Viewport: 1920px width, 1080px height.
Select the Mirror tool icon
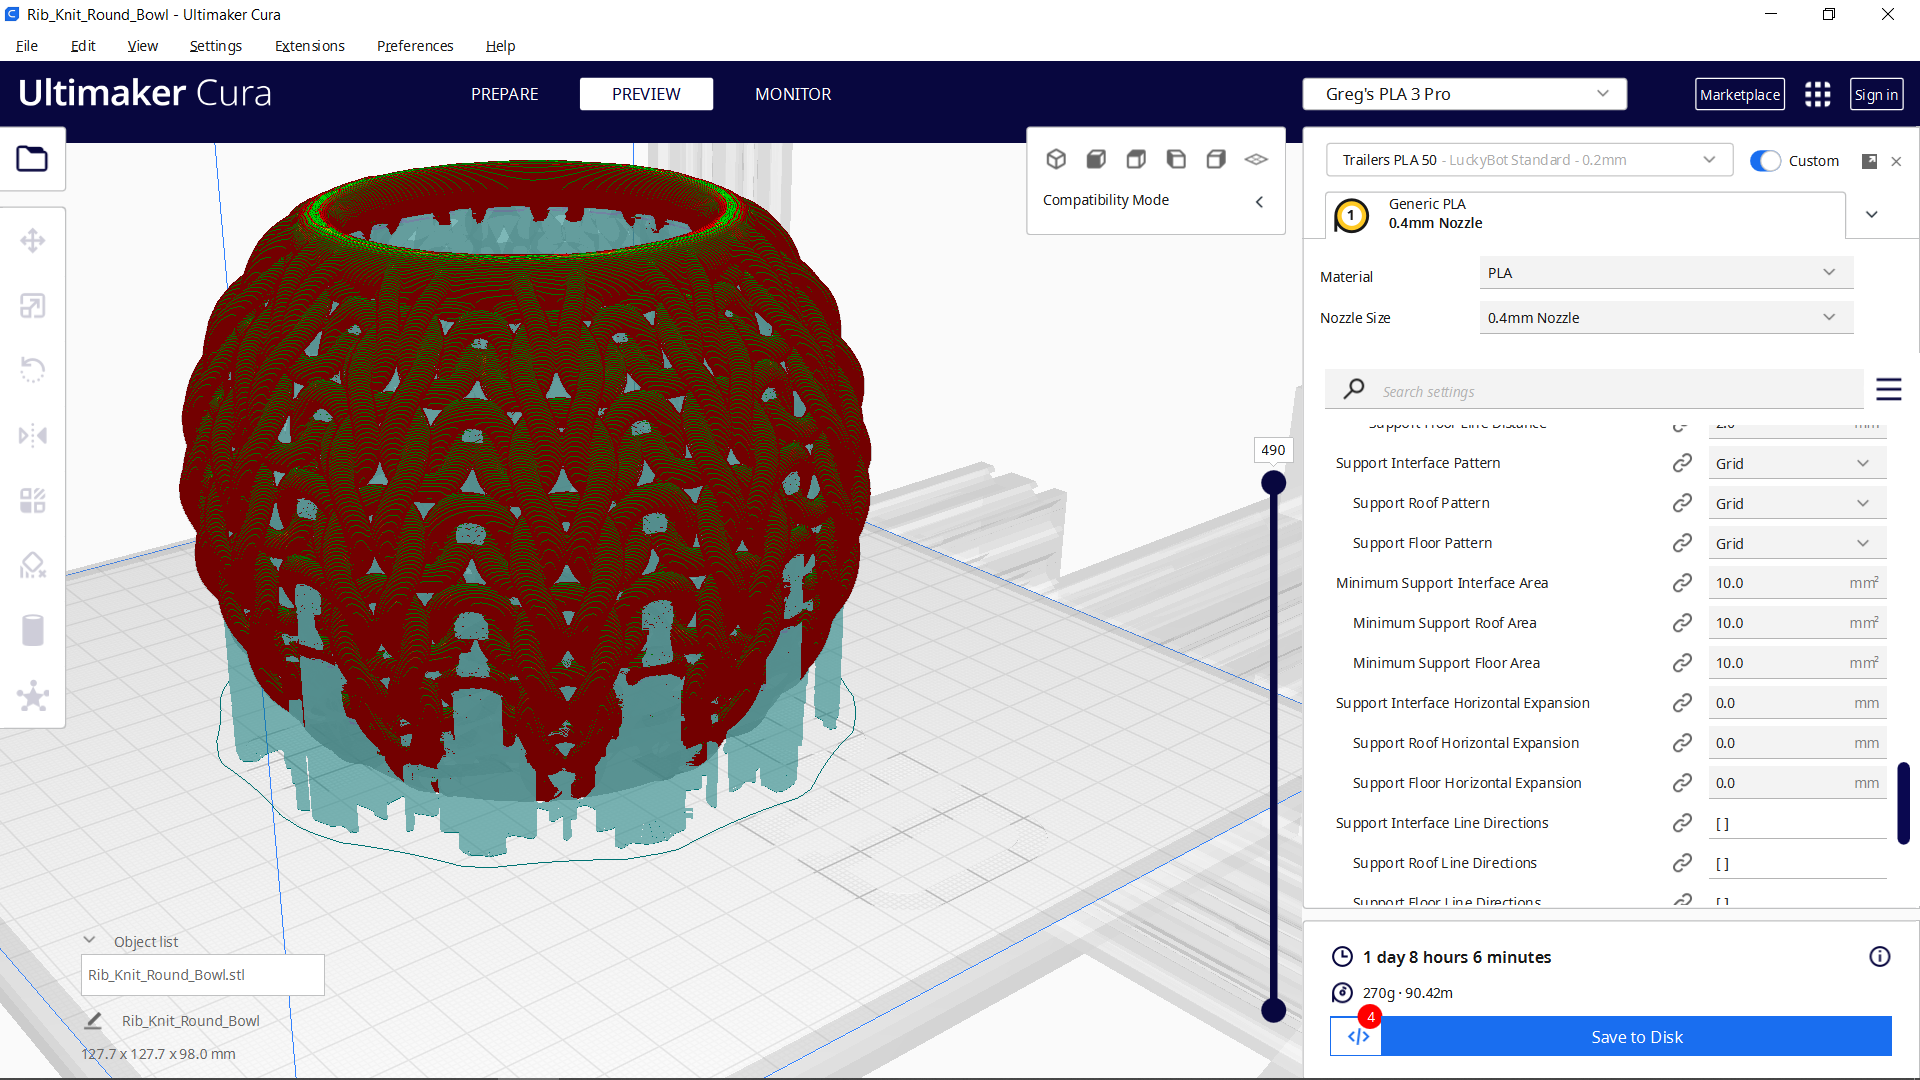pos(32,435)
